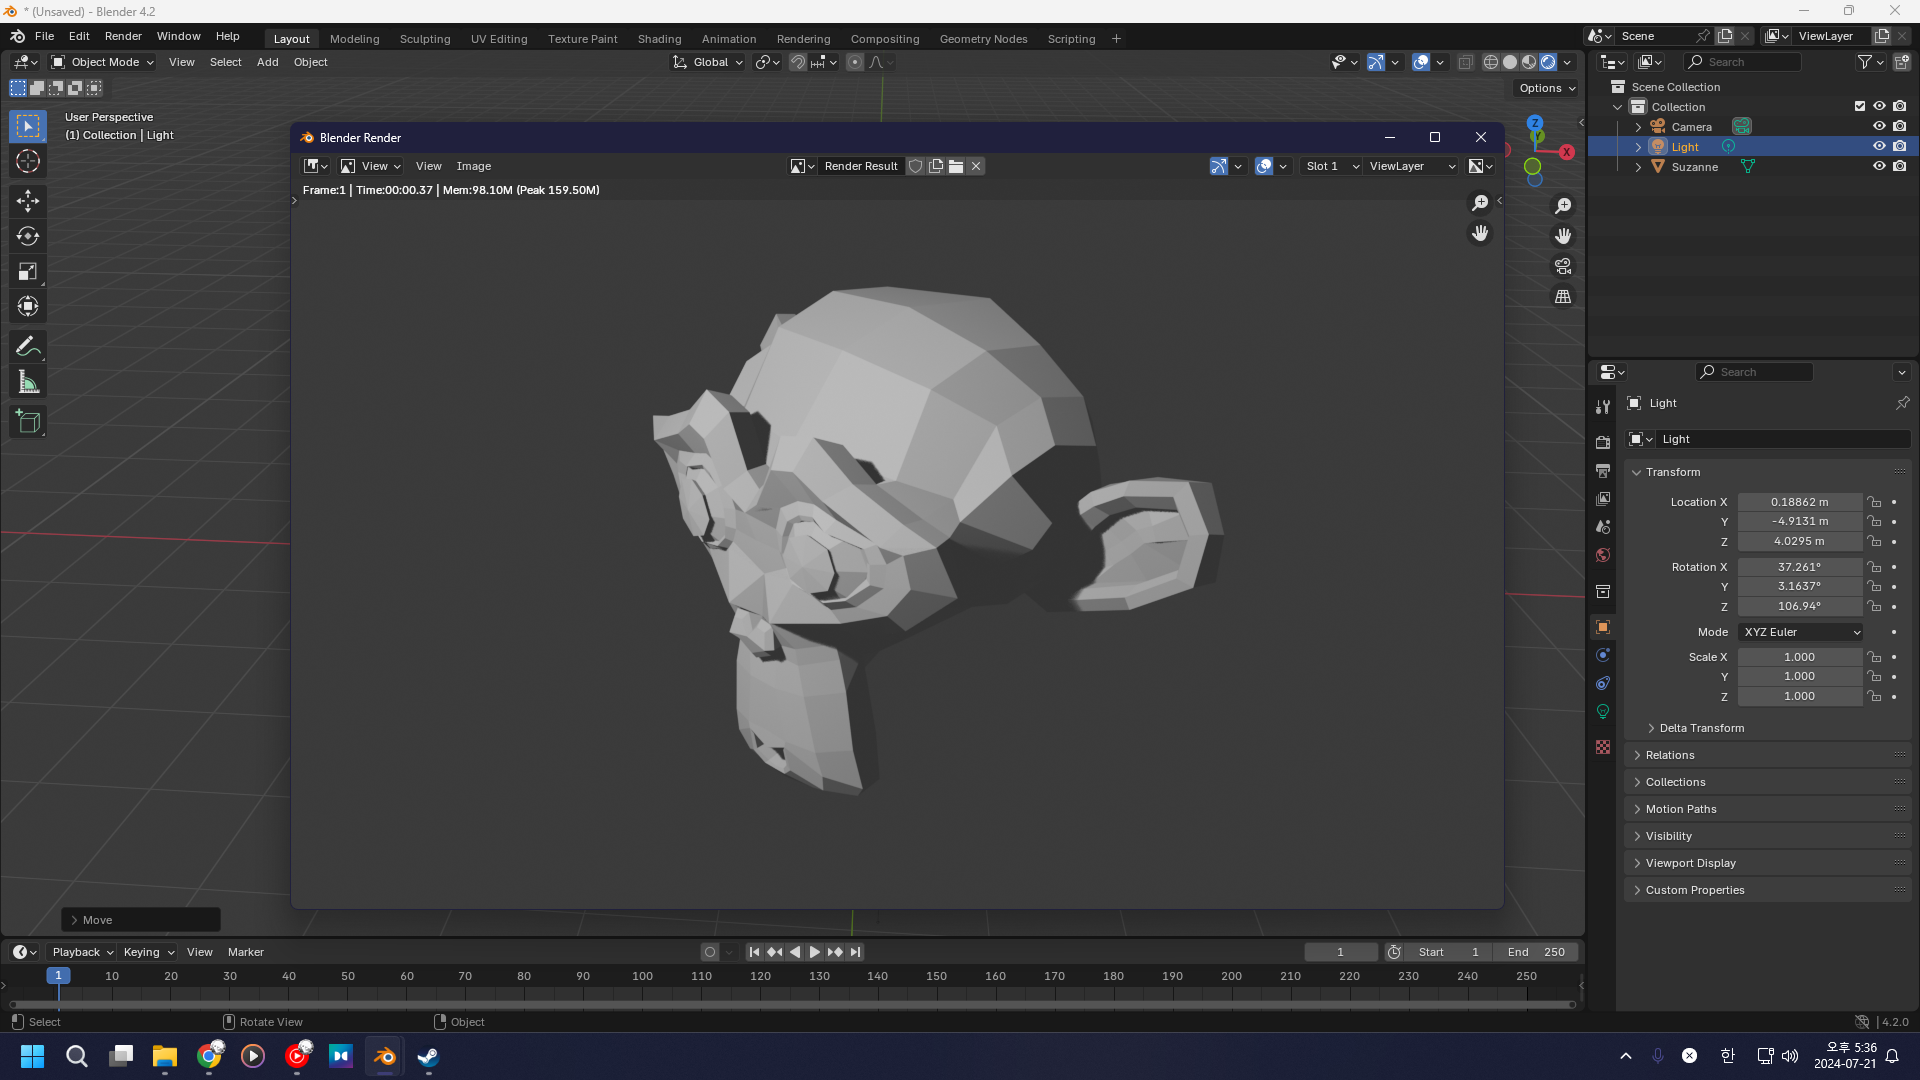The image size is (1920, 1080).
Task: Toggle camera view in viewport
Action: pyautogui.click(x=1563, y=266)
